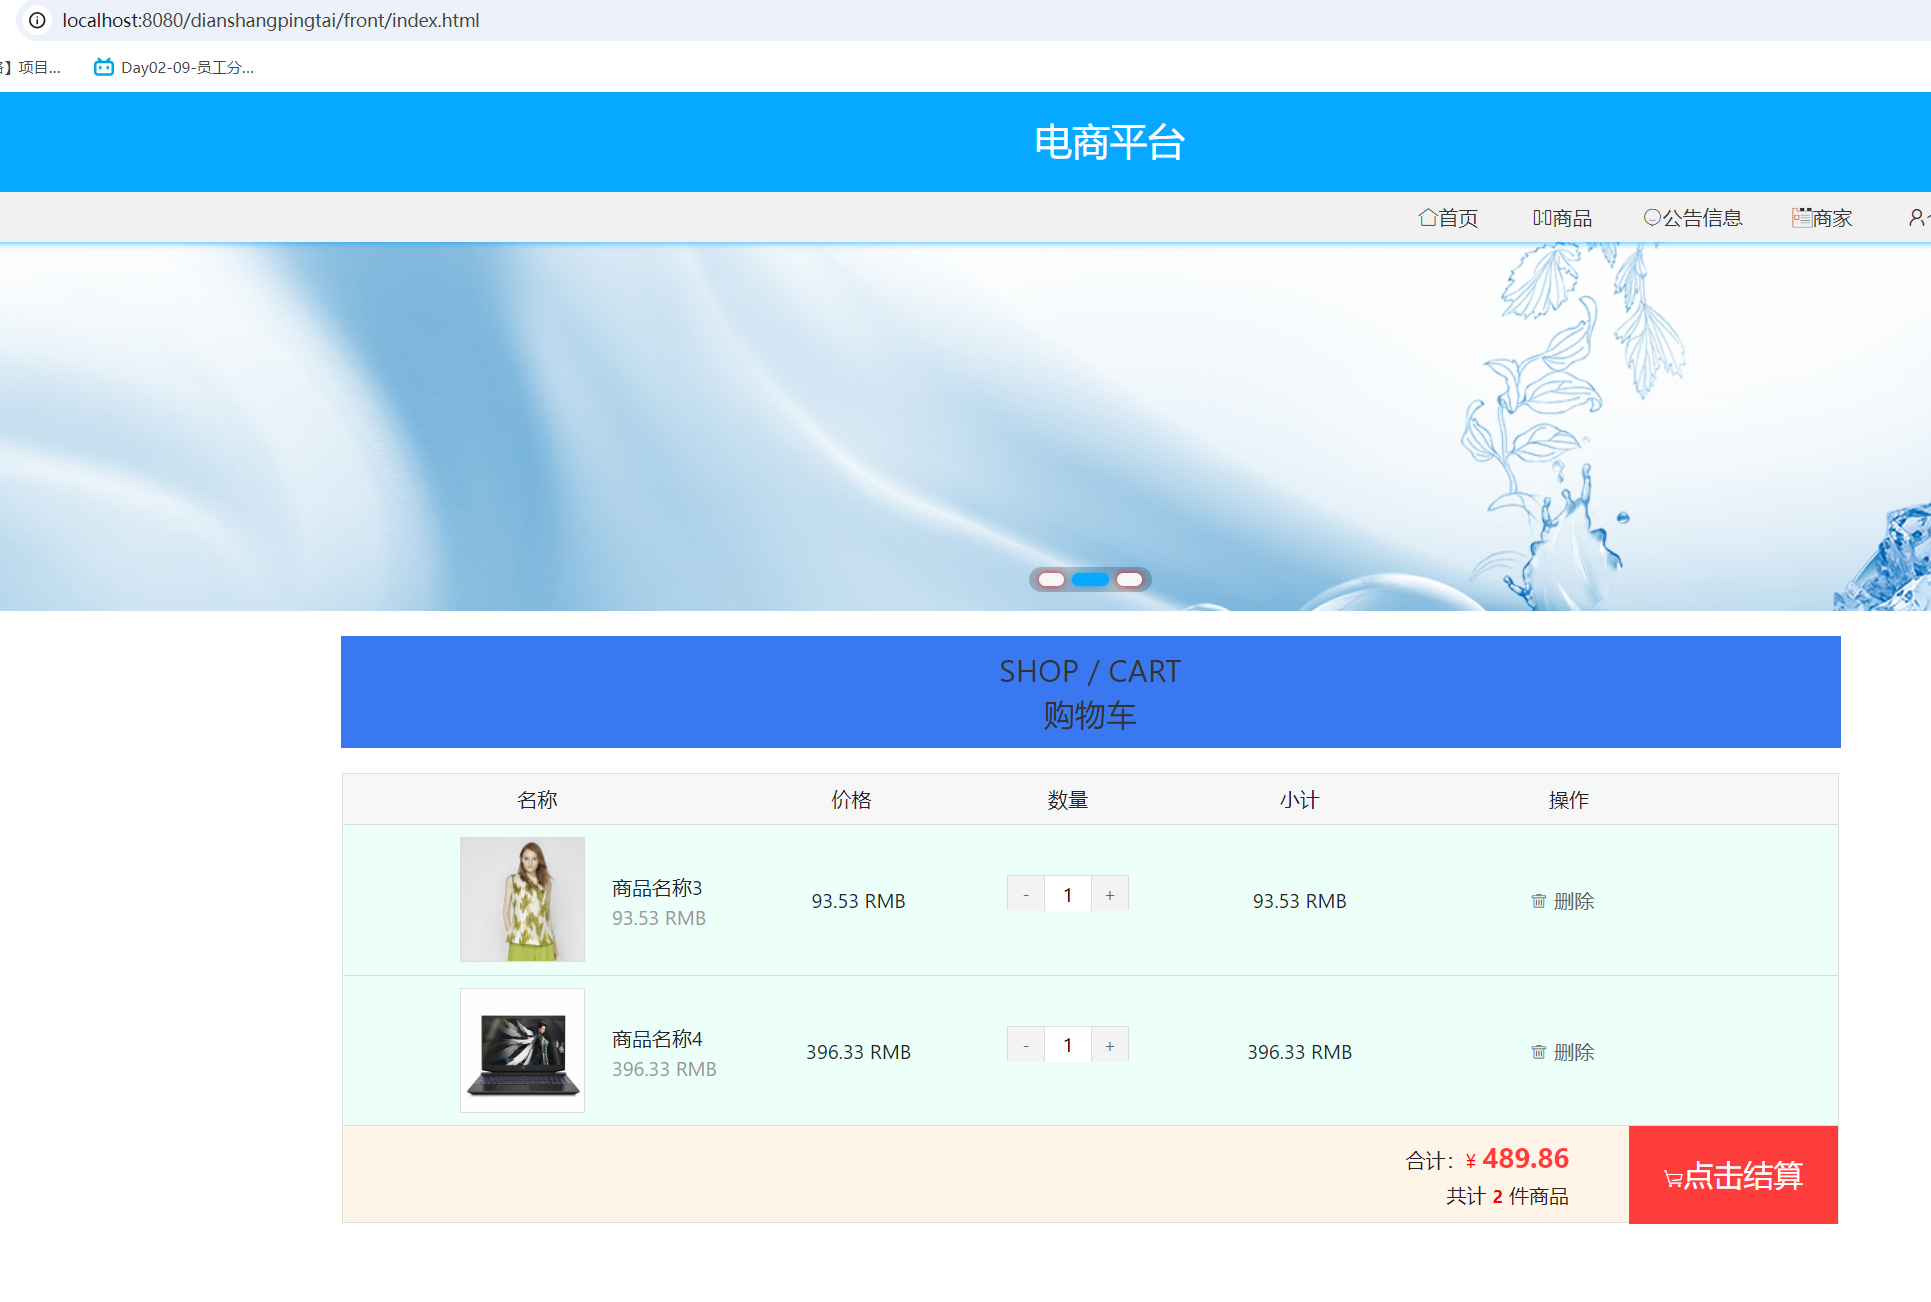The image size is (1931, 1302).
Task: Click the 点击结算 checkout button
Action: 1733,1175
